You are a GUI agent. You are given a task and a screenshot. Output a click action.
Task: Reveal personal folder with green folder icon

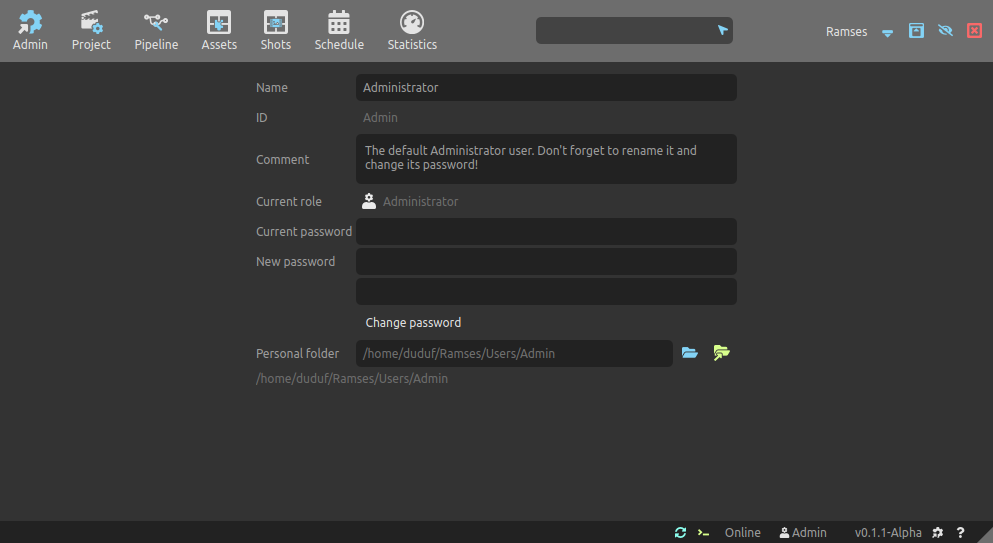coord(721,353)
